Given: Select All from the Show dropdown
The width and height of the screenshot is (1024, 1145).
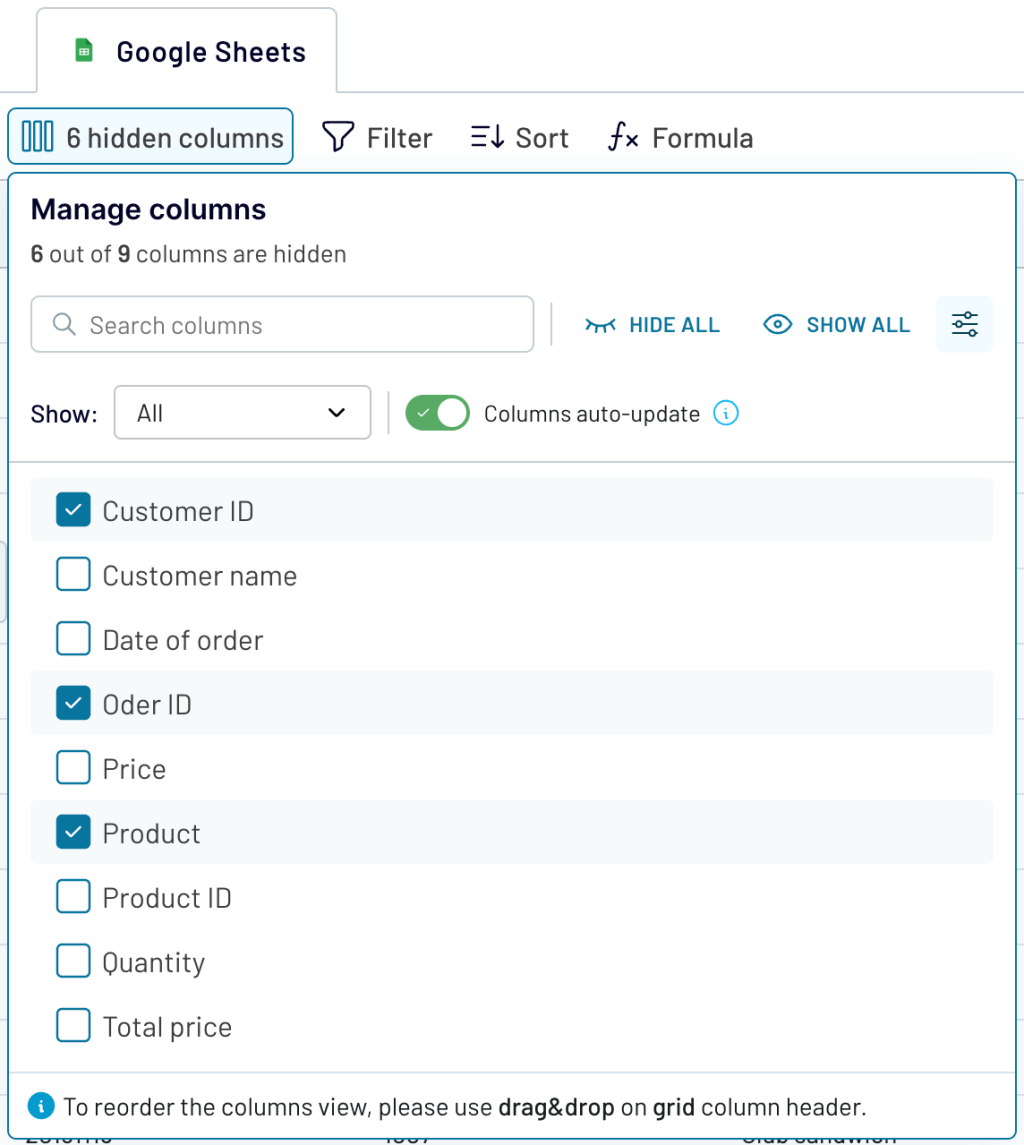Looking at the screenshot, I should coord(242,412).
